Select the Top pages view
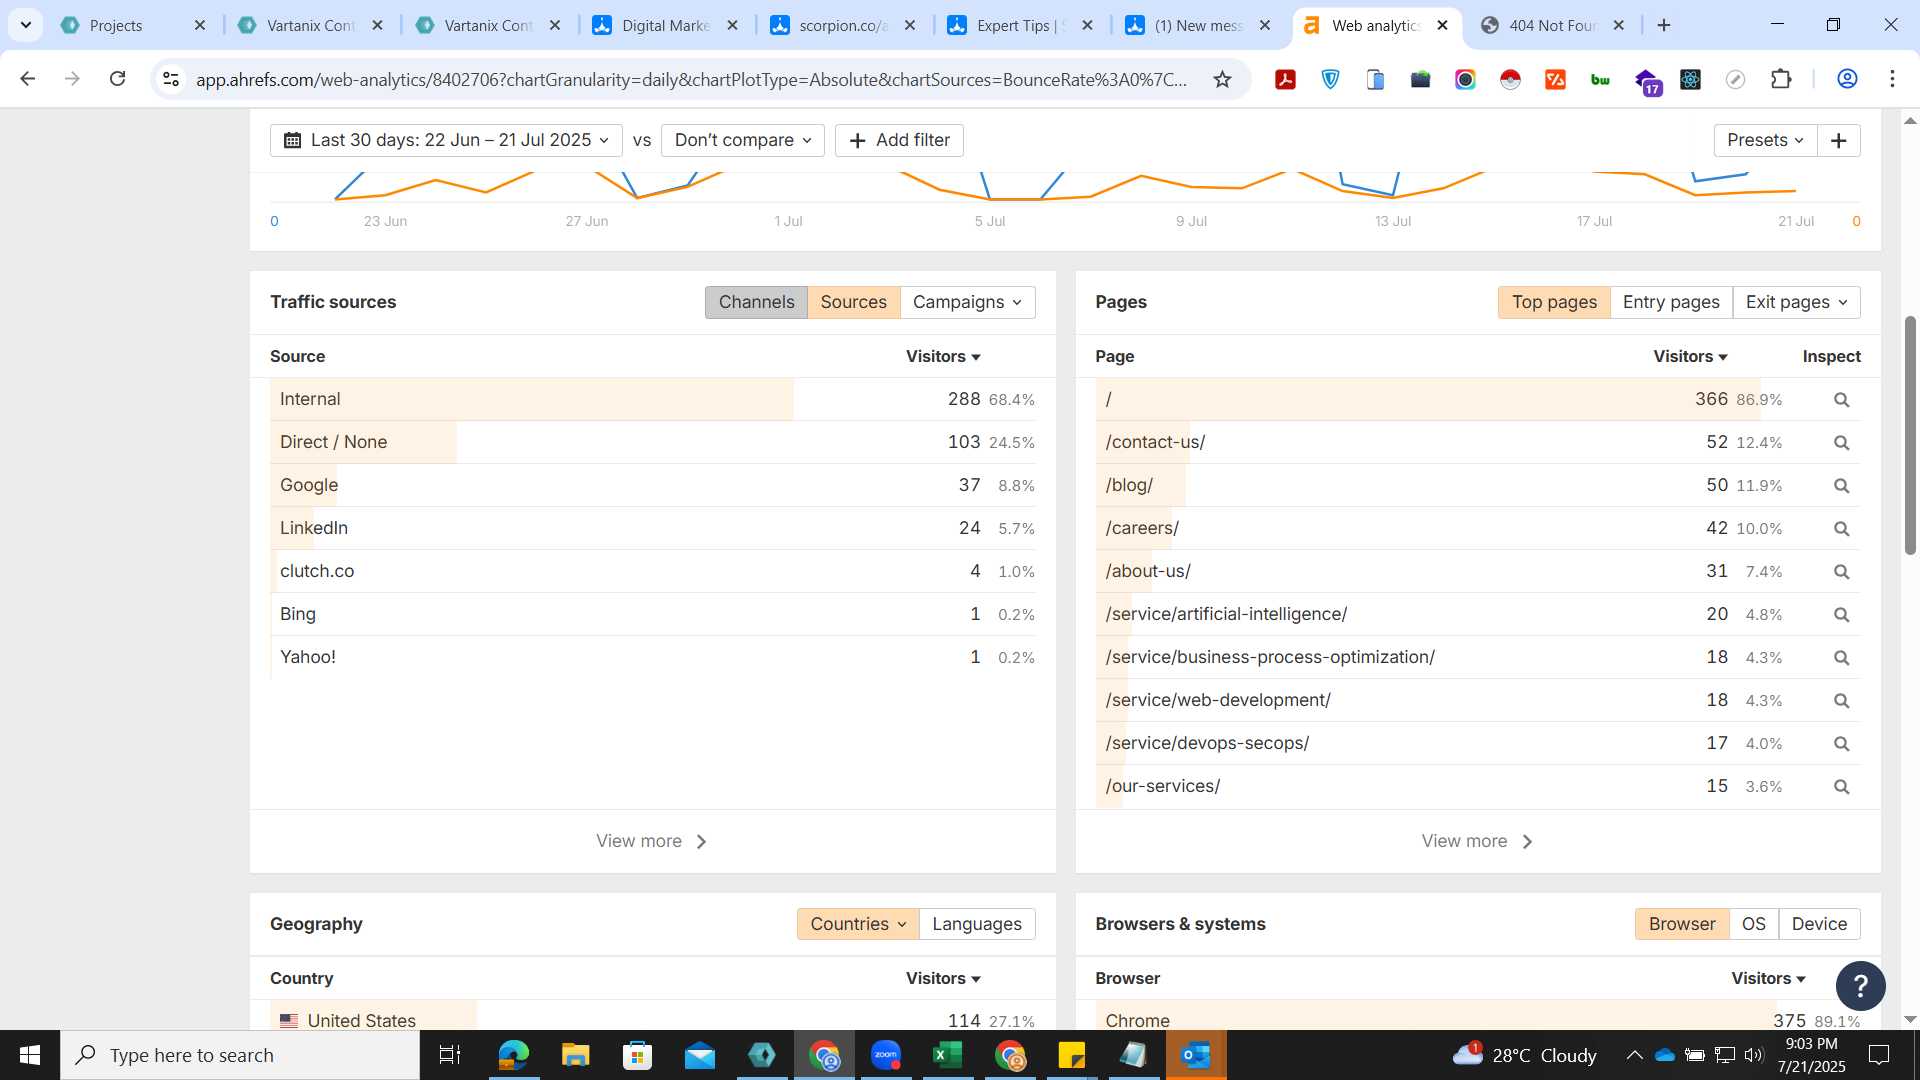 pyautogui.click(x=1554, y=303)
